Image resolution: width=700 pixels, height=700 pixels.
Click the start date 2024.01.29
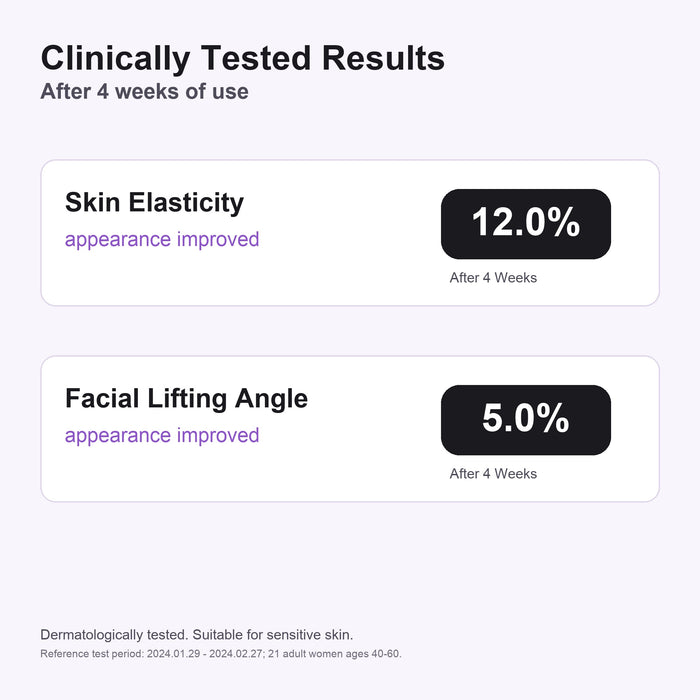(174, 654)
